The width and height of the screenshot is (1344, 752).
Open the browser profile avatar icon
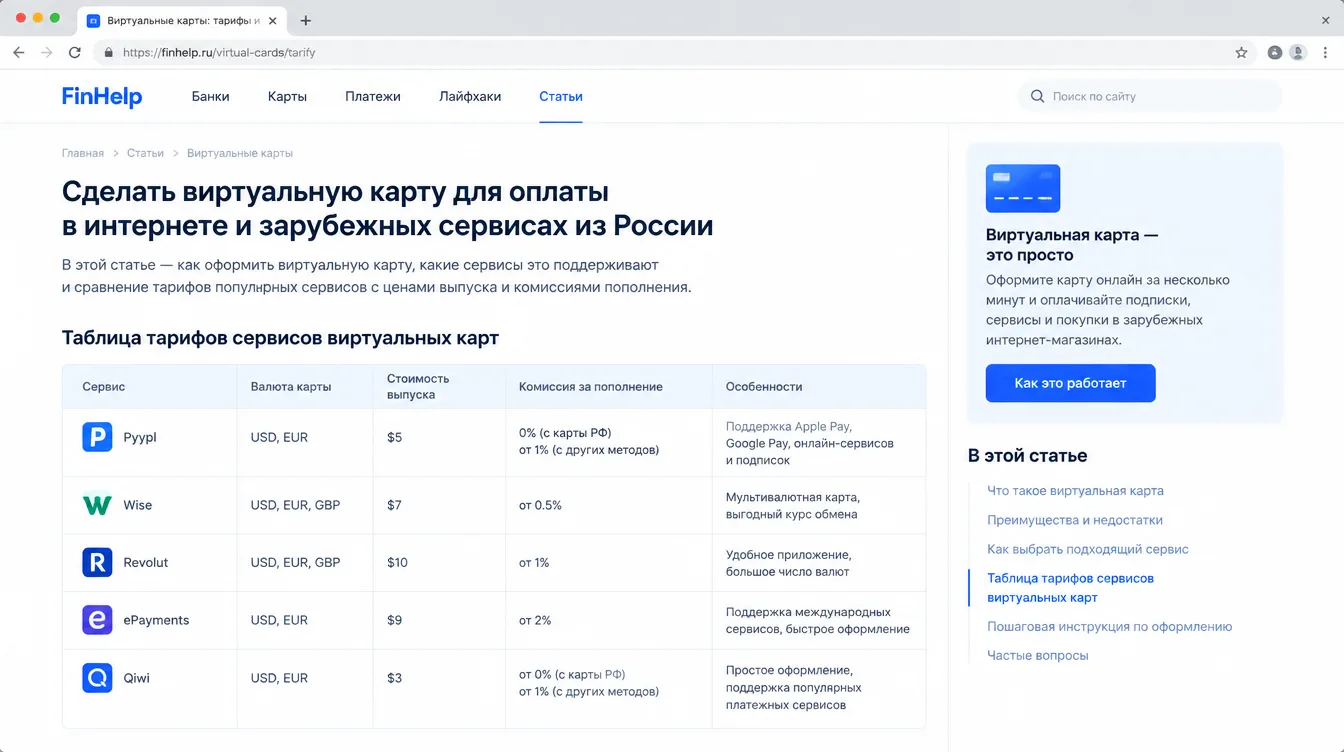coord(1297,52)
